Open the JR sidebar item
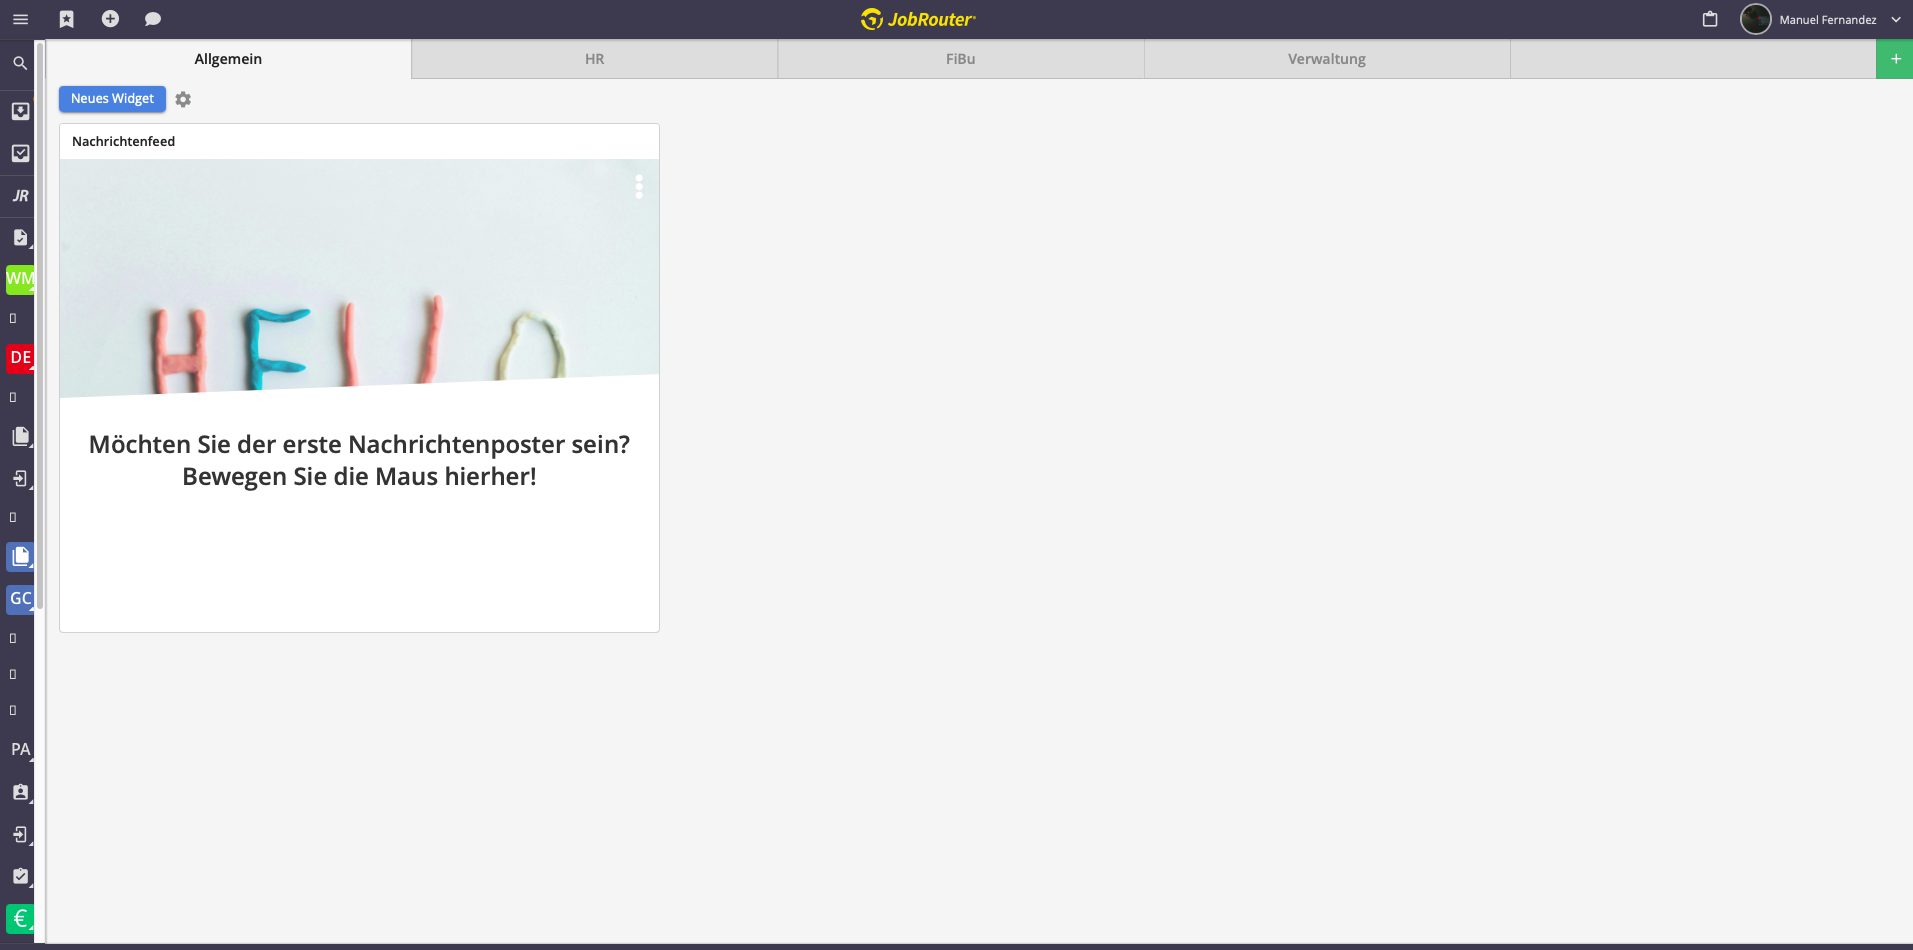1913x950 pixels. click(20, 196)
